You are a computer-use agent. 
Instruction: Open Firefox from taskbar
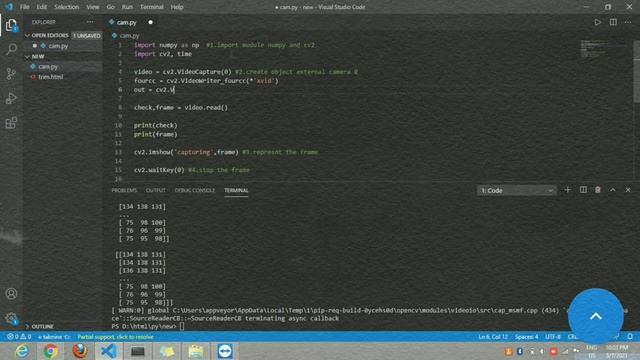point(80,351)
